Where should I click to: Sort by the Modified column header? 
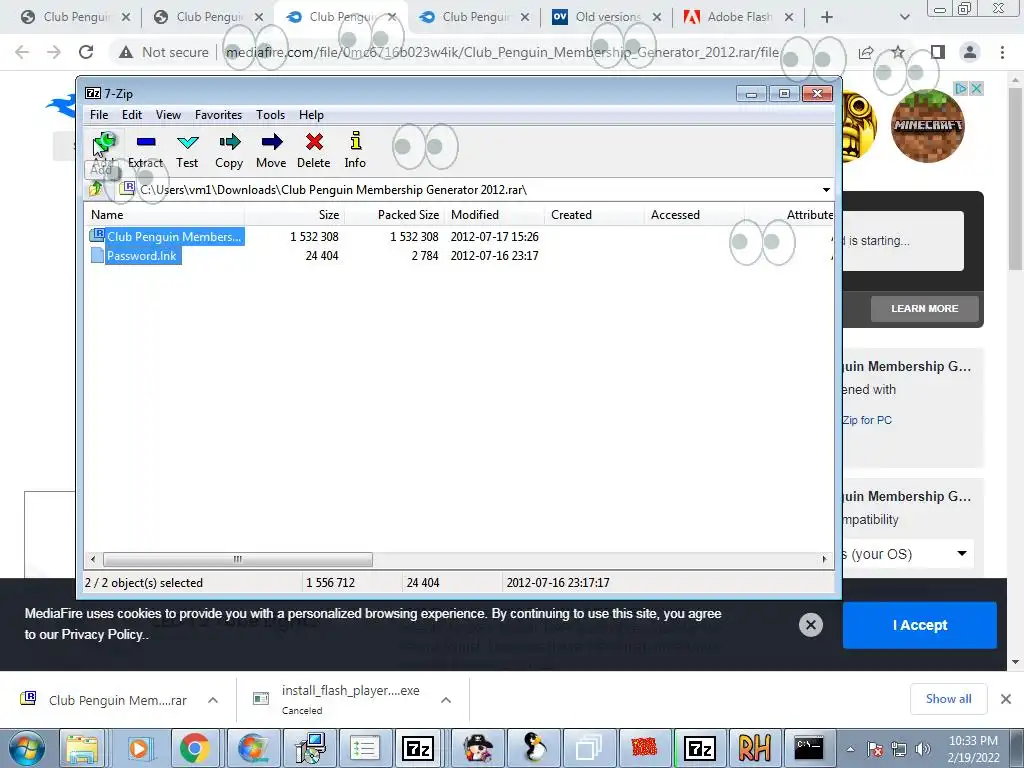494,215
